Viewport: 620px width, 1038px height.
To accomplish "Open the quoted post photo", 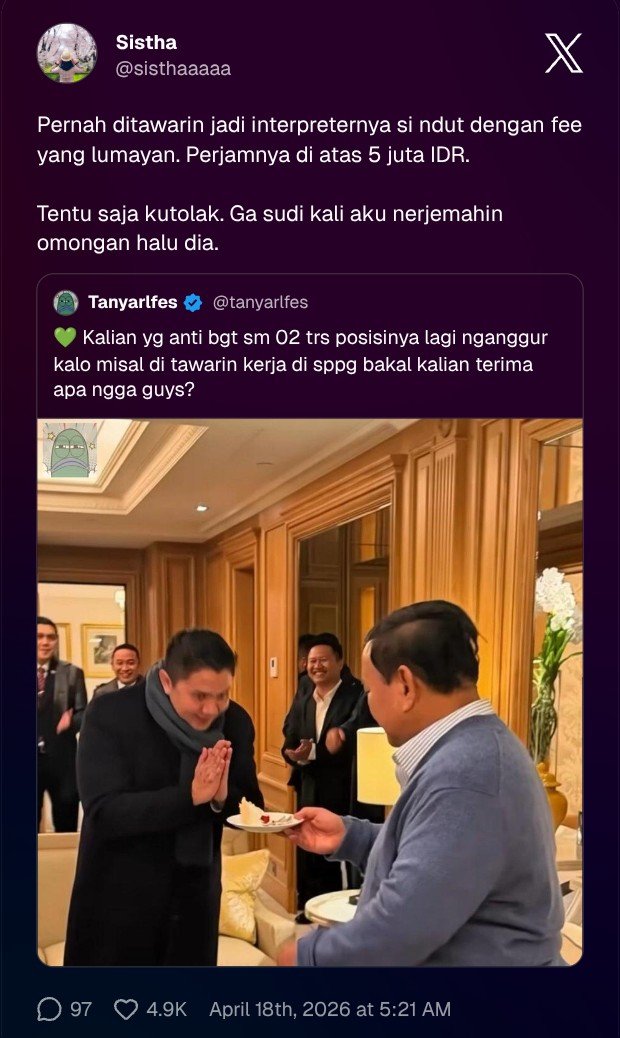I will click(310, 692).
